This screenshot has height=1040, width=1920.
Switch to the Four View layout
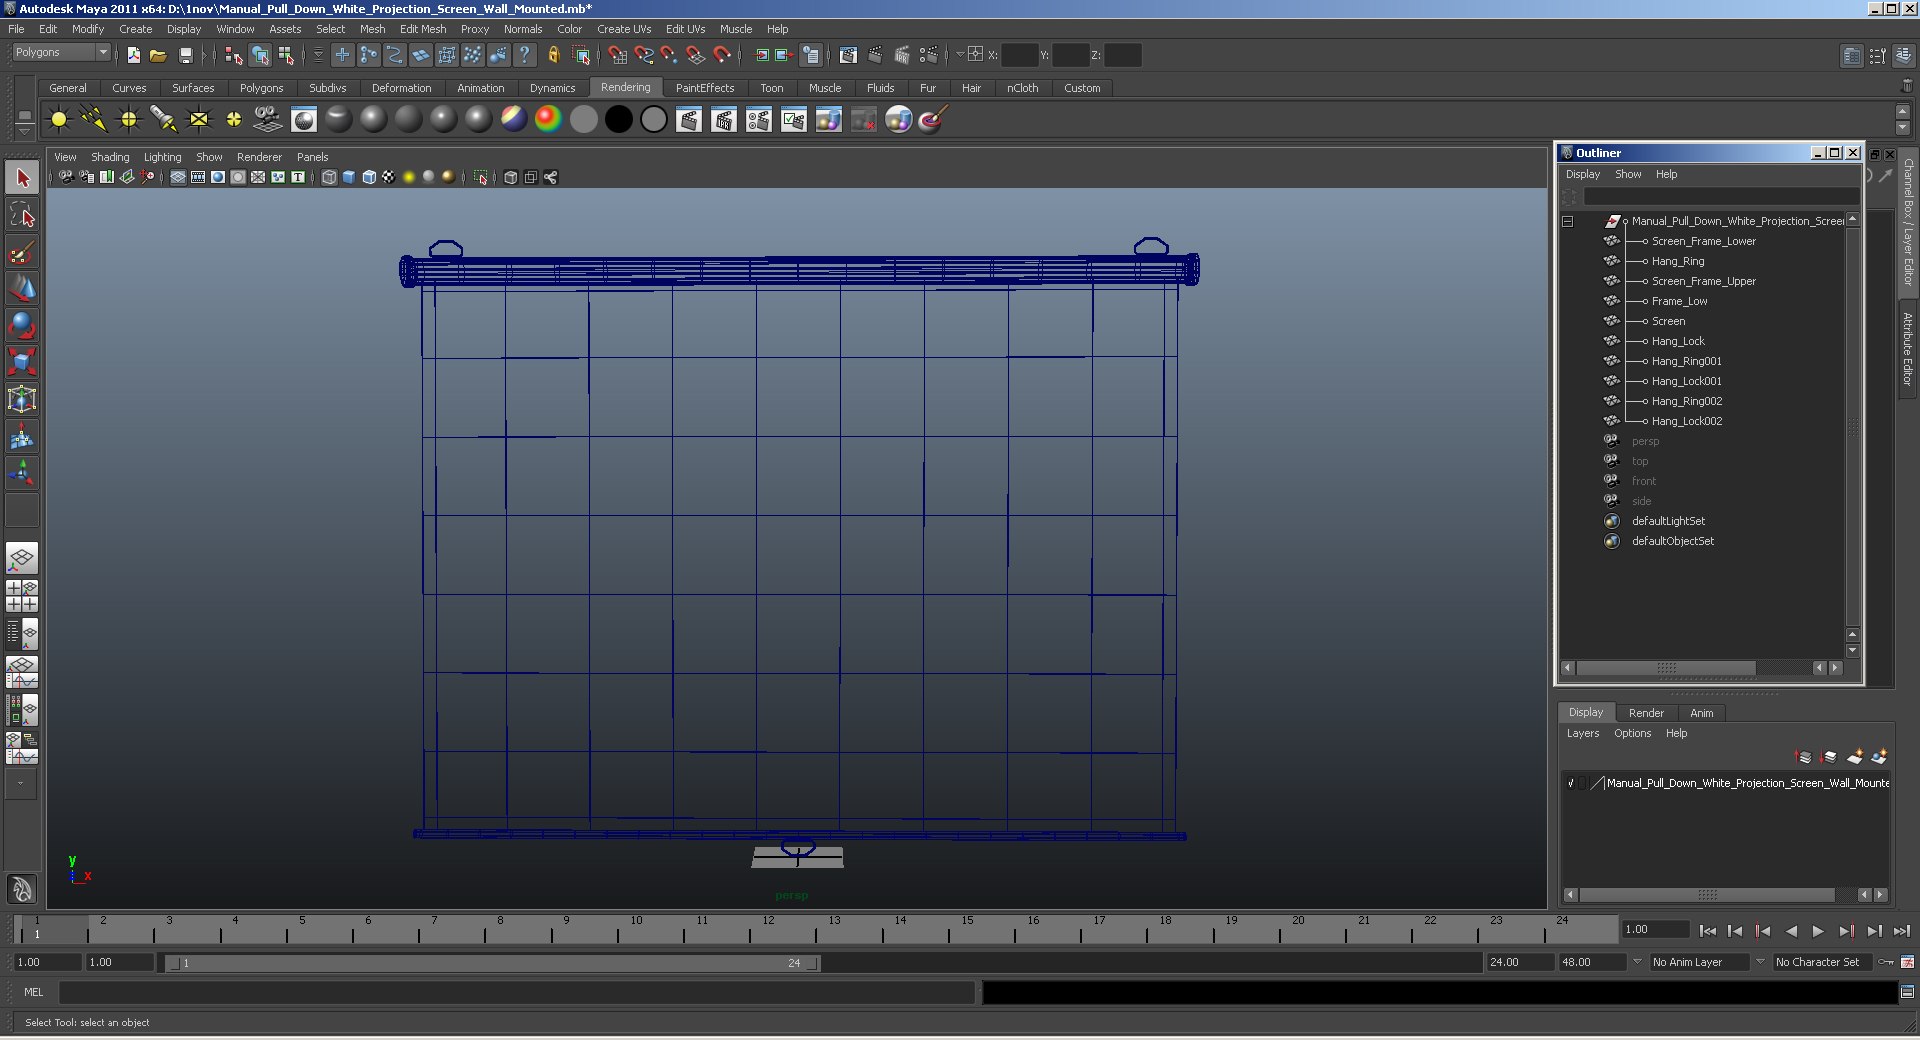[x=22, y=596]
